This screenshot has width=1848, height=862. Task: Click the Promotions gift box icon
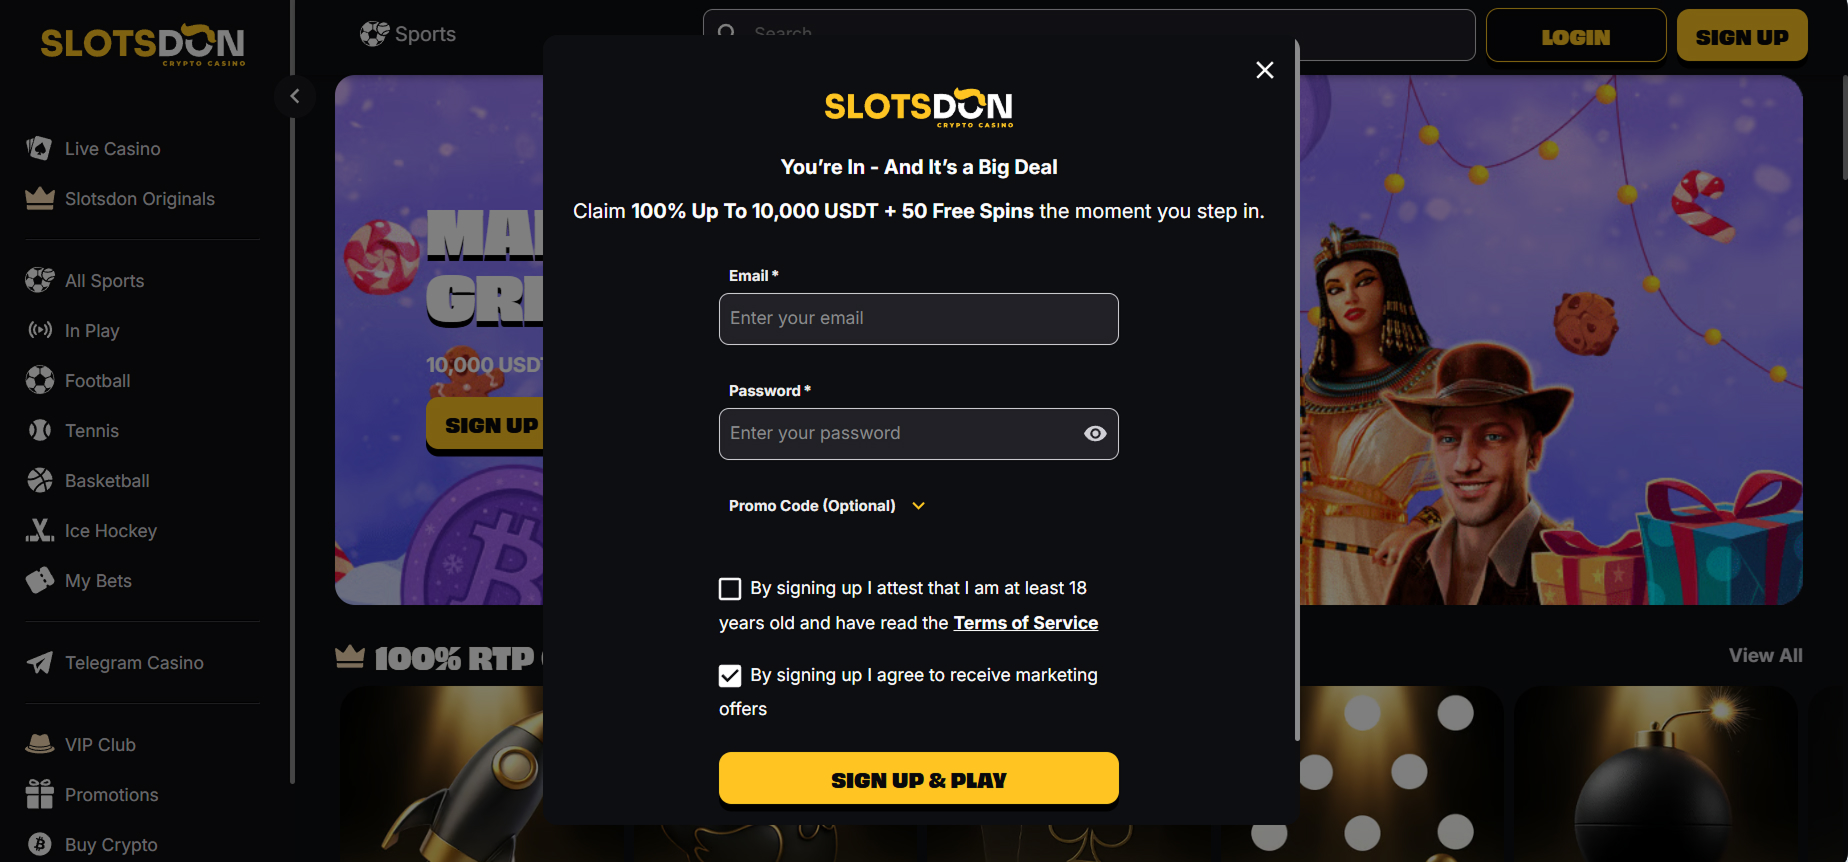click(x=39, y=794)
